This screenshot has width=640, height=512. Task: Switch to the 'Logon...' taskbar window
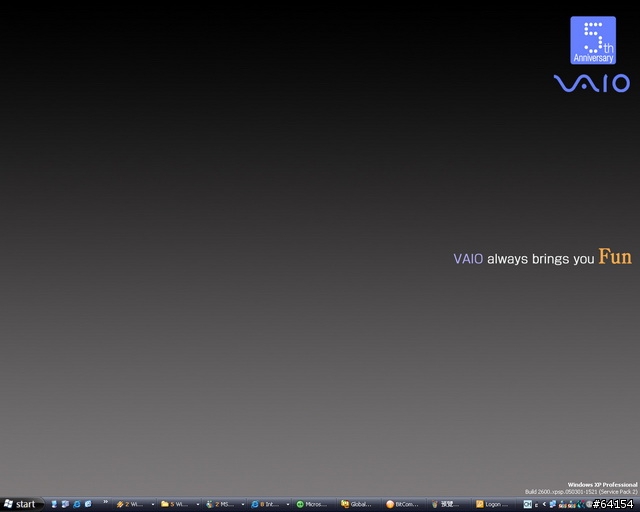pos(493,505)
